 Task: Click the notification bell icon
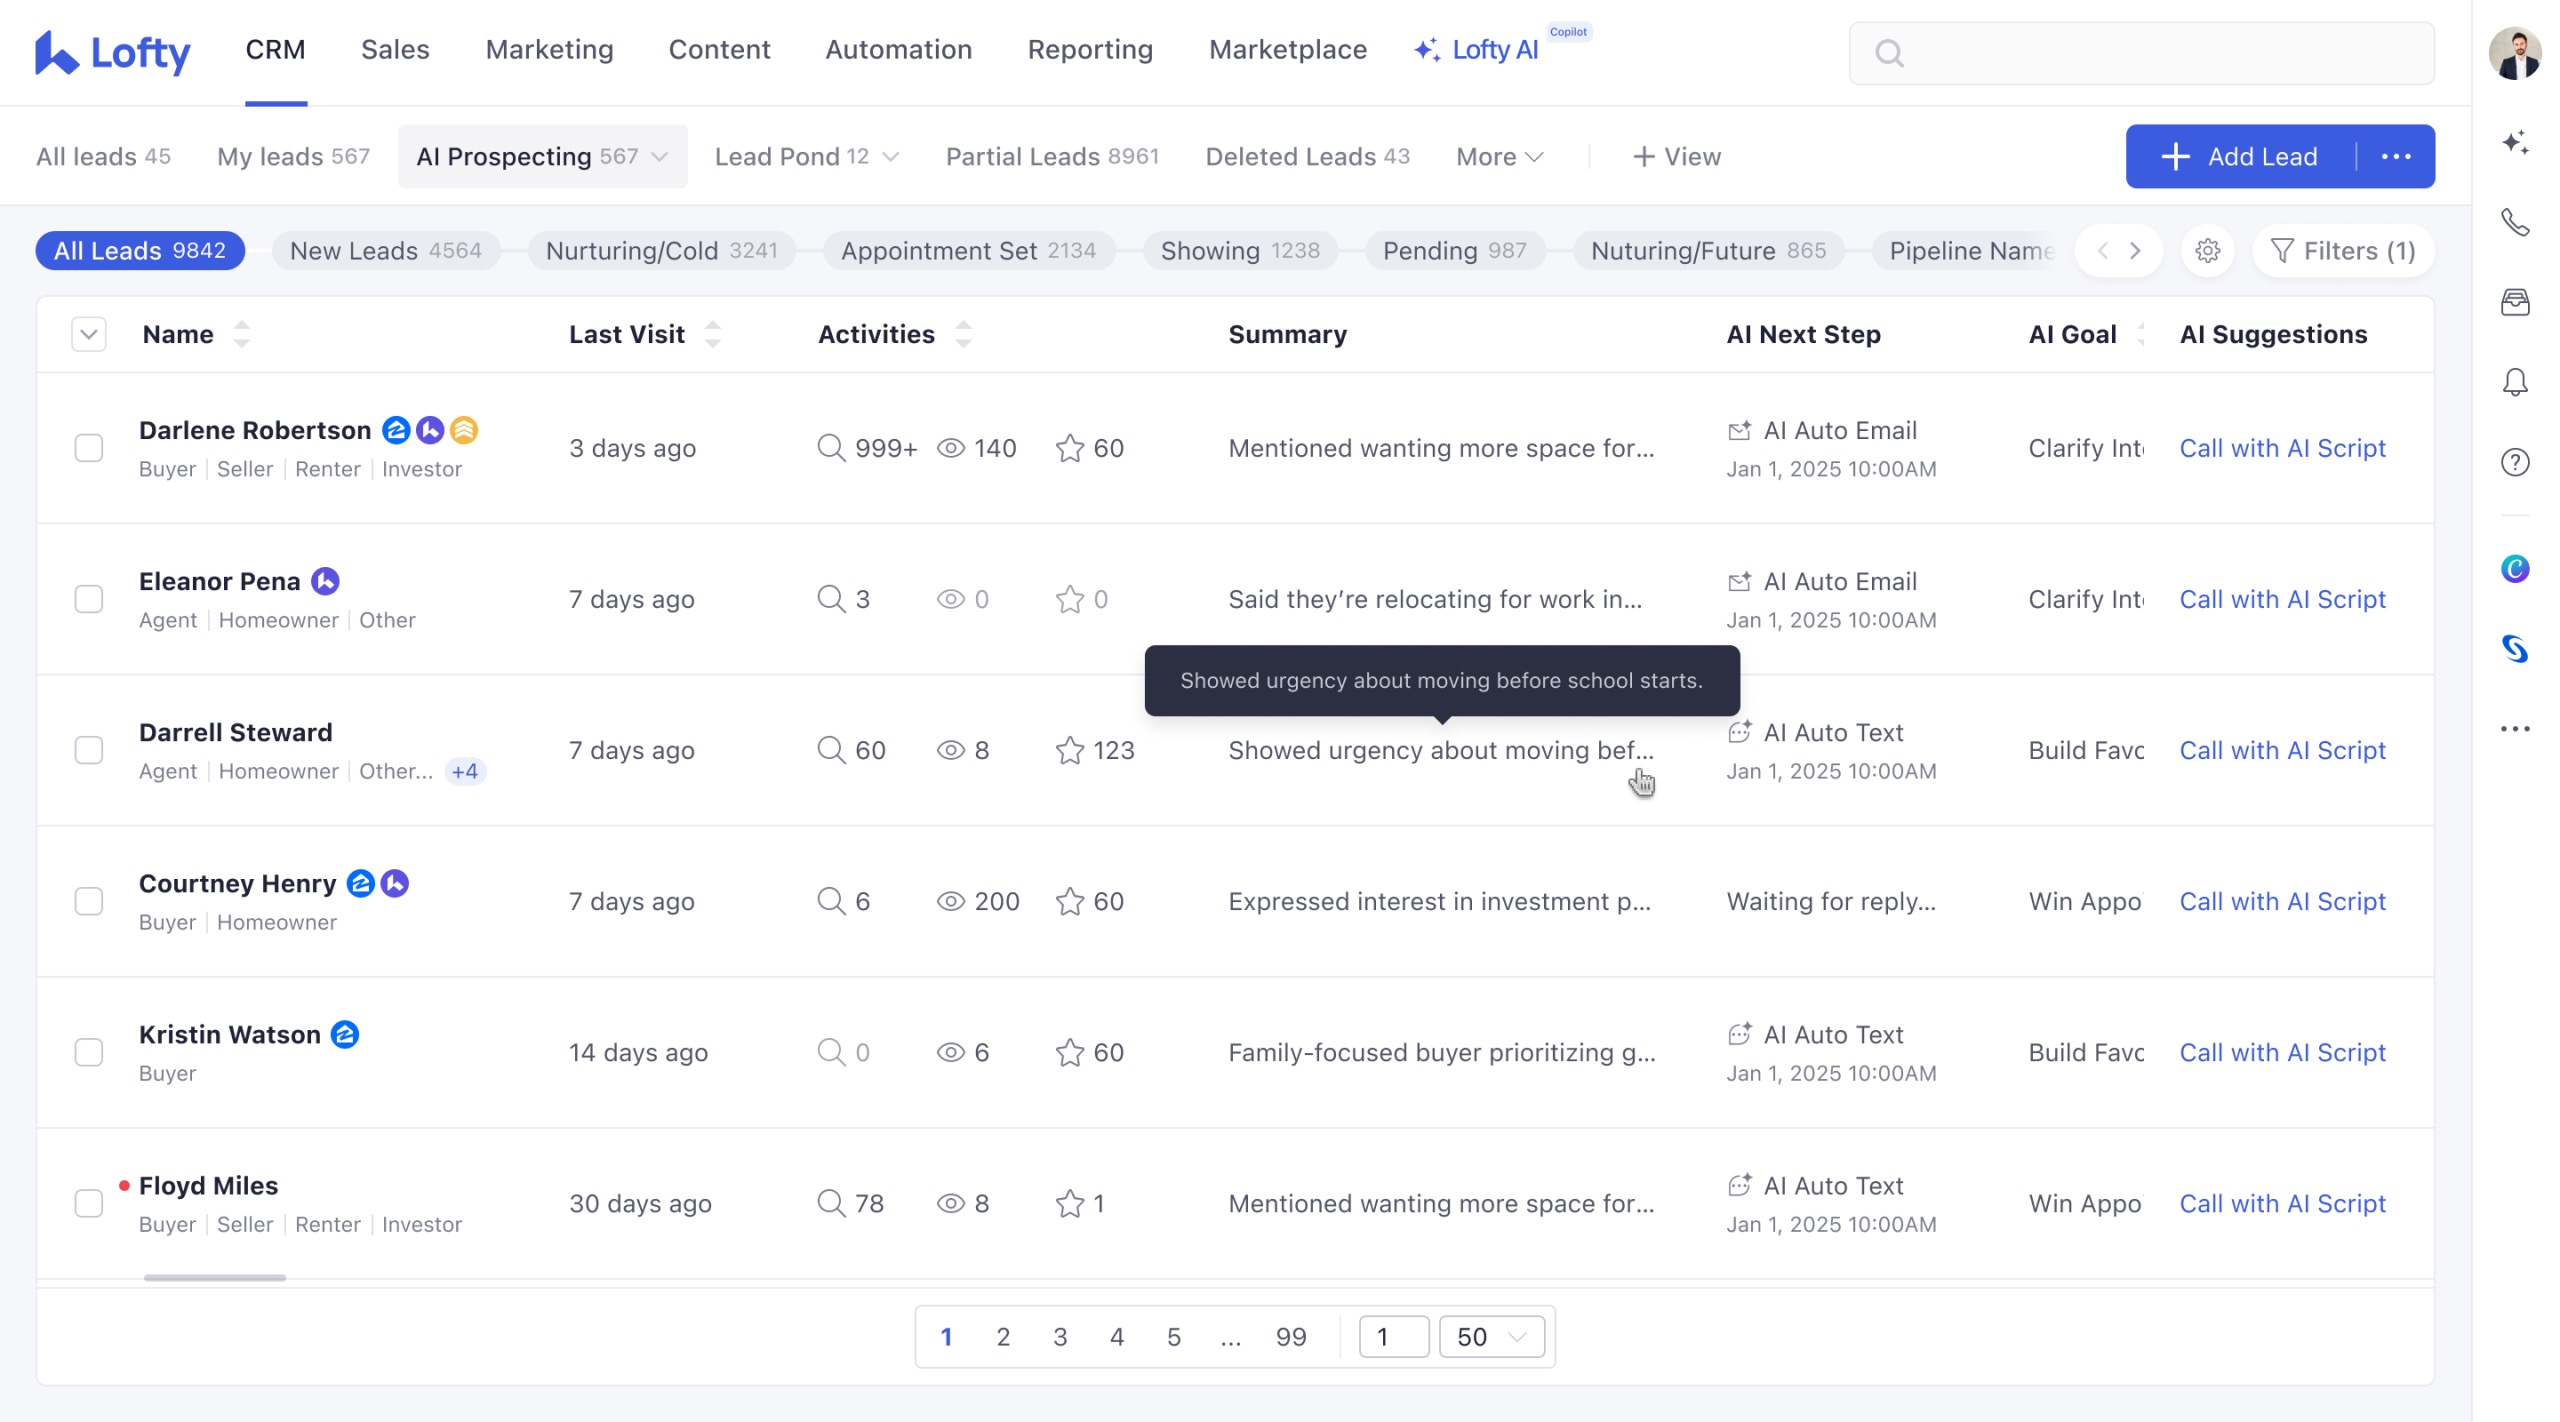pyautogui.click(x=2515, y=382)
